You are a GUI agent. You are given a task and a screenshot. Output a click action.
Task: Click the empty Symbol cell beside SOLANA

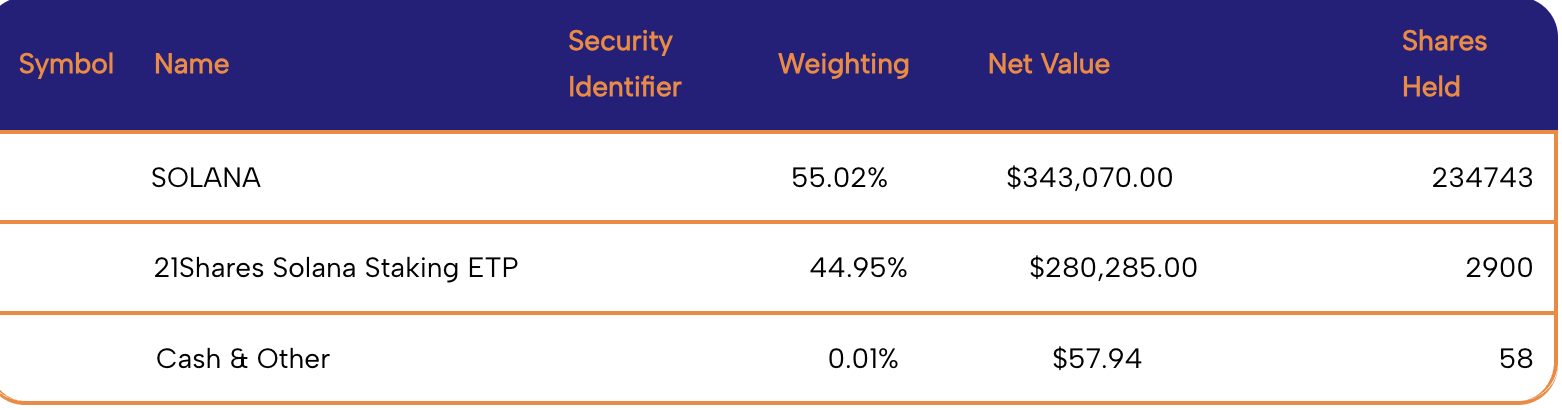point(66,178)
